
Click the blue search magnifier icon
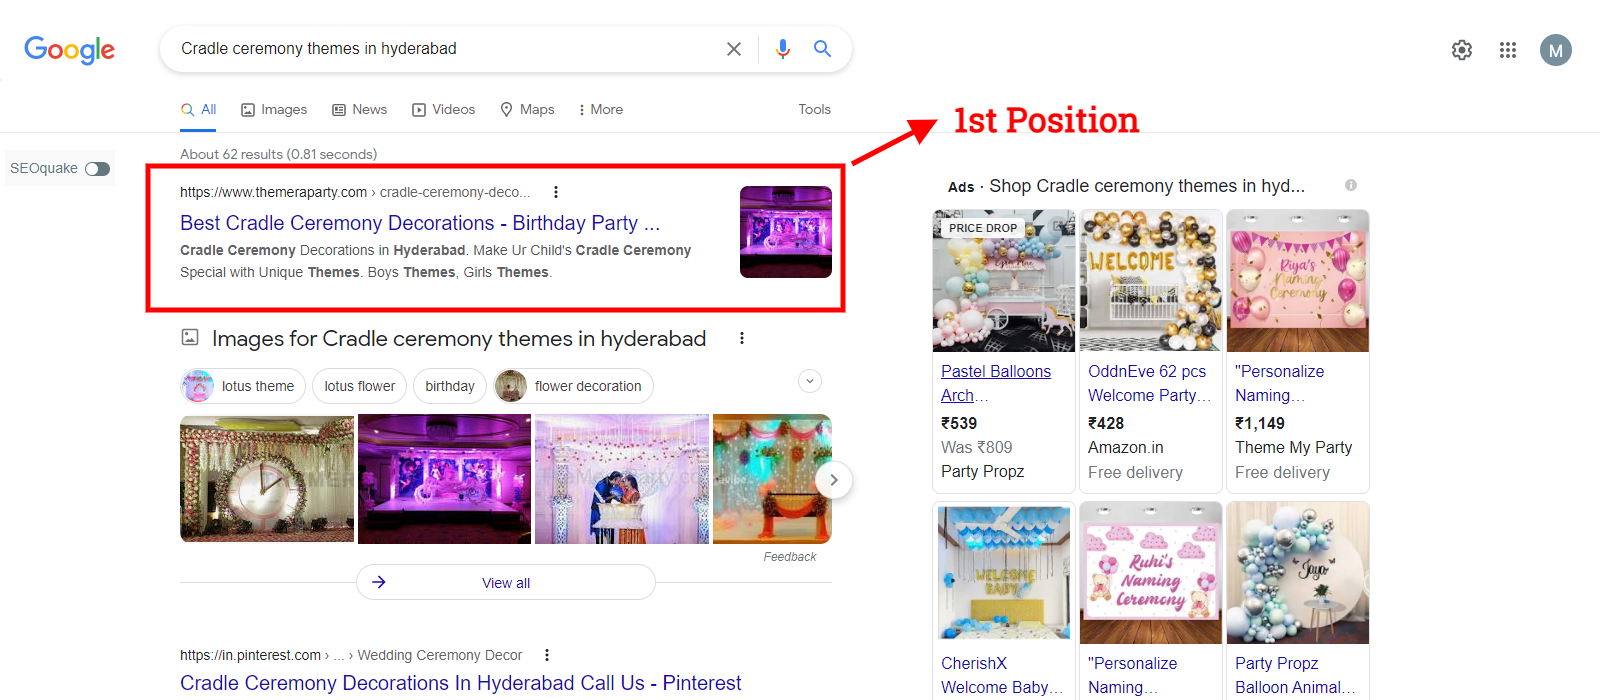822,49
